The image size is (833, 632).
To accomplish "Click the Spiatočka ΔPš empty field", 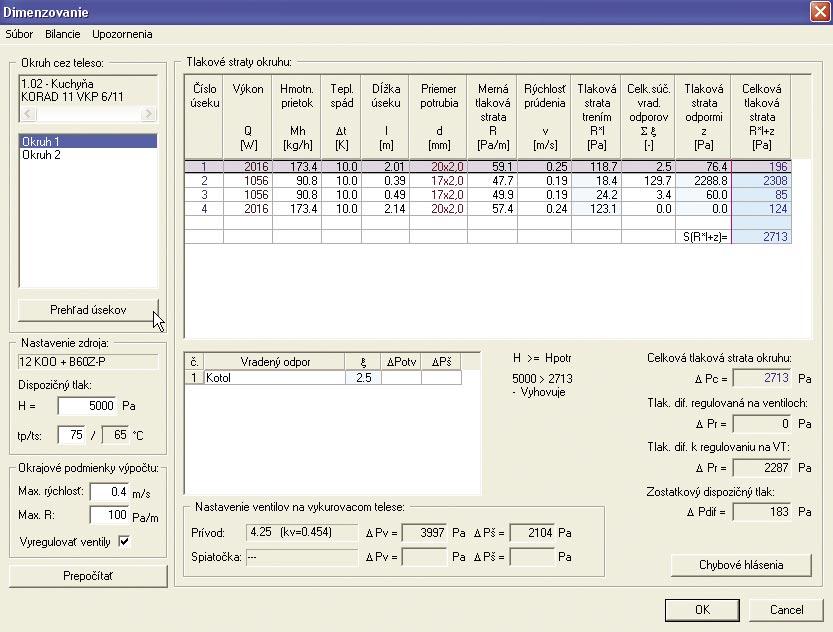I will [532, 557].
